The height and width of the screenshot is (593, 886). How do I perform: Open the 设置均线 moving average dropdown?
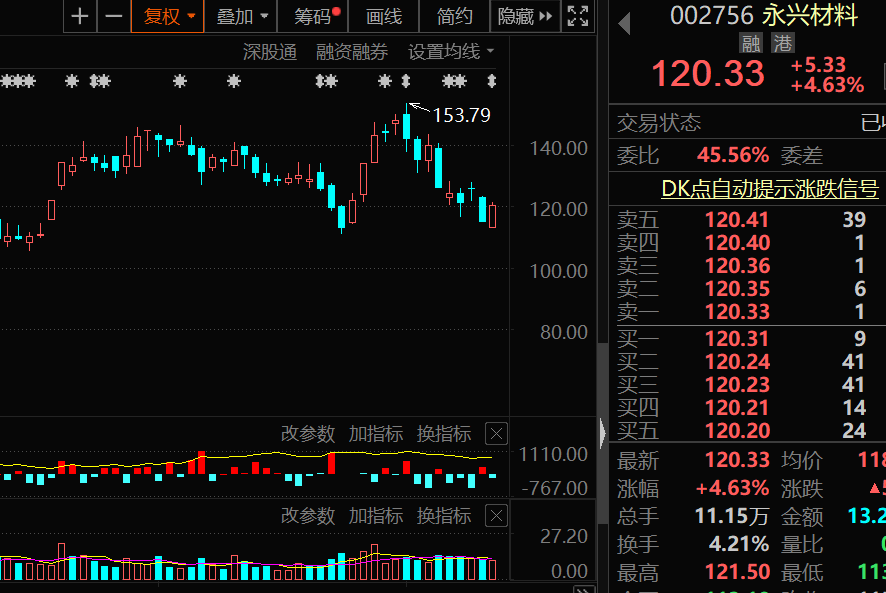pos(451,52)
